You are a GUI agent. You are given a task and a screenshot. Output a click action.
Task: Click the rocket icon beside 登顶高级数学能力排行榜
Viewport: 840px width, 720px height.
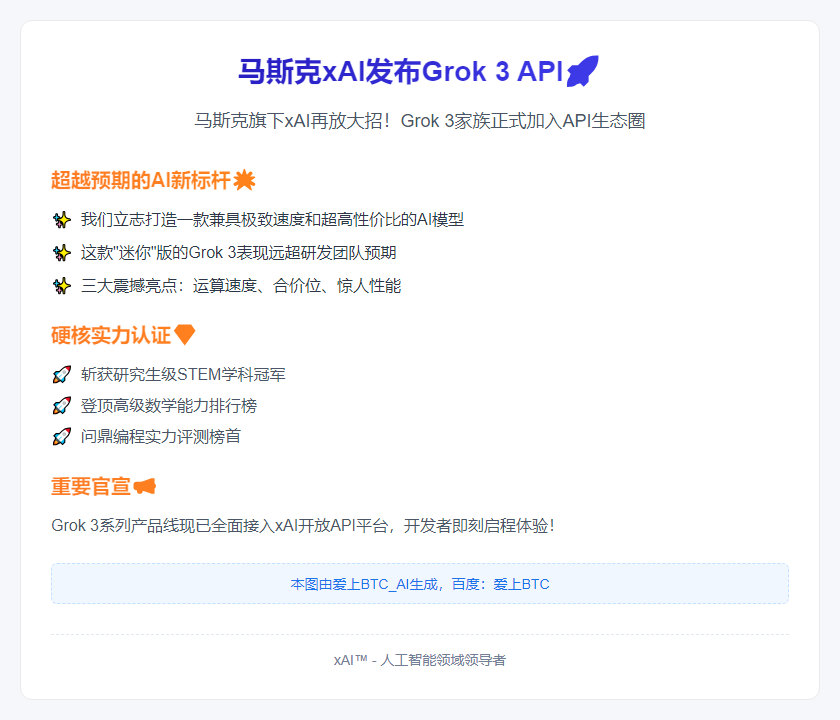pos(62,406)
